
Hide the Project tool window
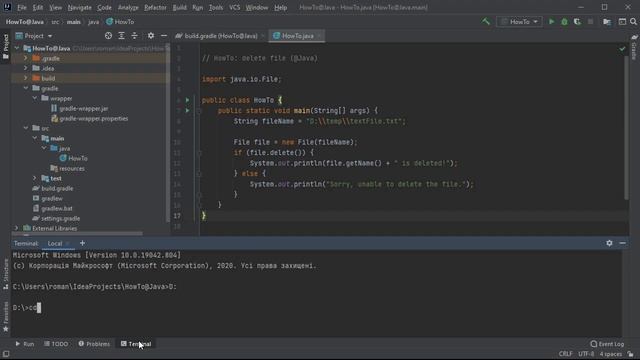(164, 36)
